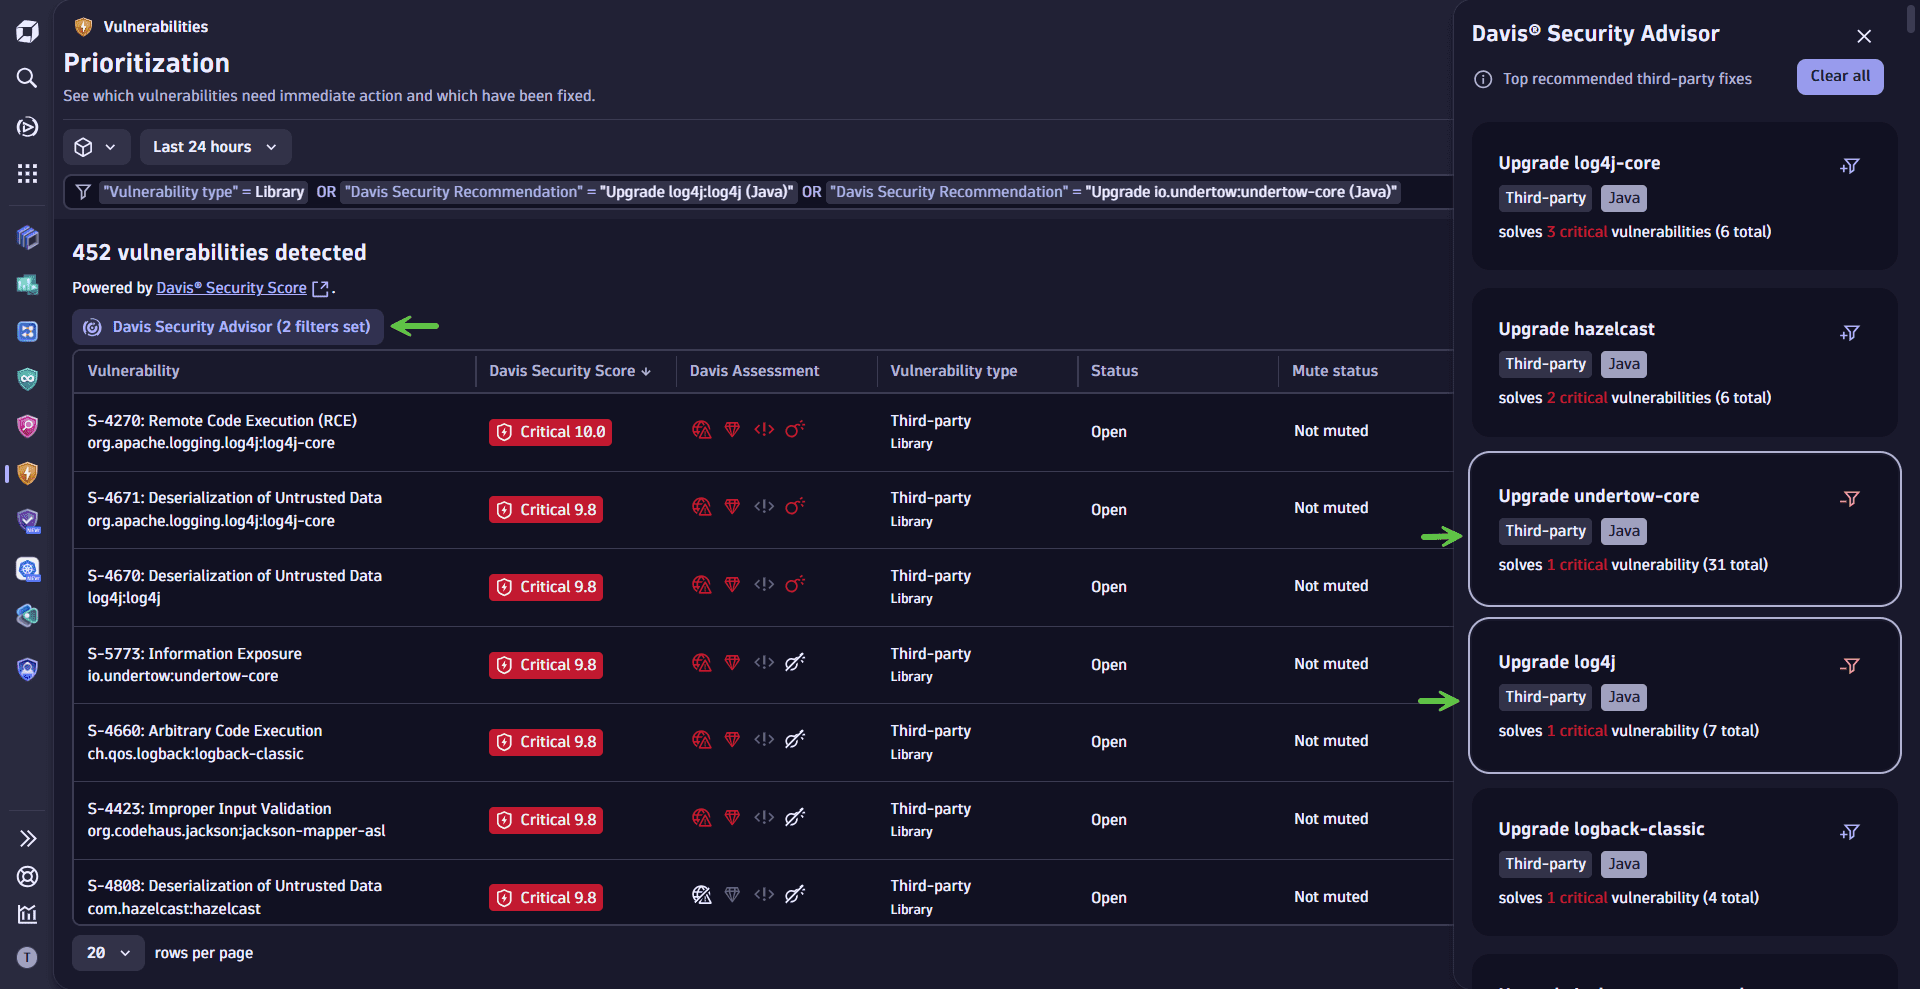
Task: Expand the sidebar with double-chevron icon
Action: (27, 838)
